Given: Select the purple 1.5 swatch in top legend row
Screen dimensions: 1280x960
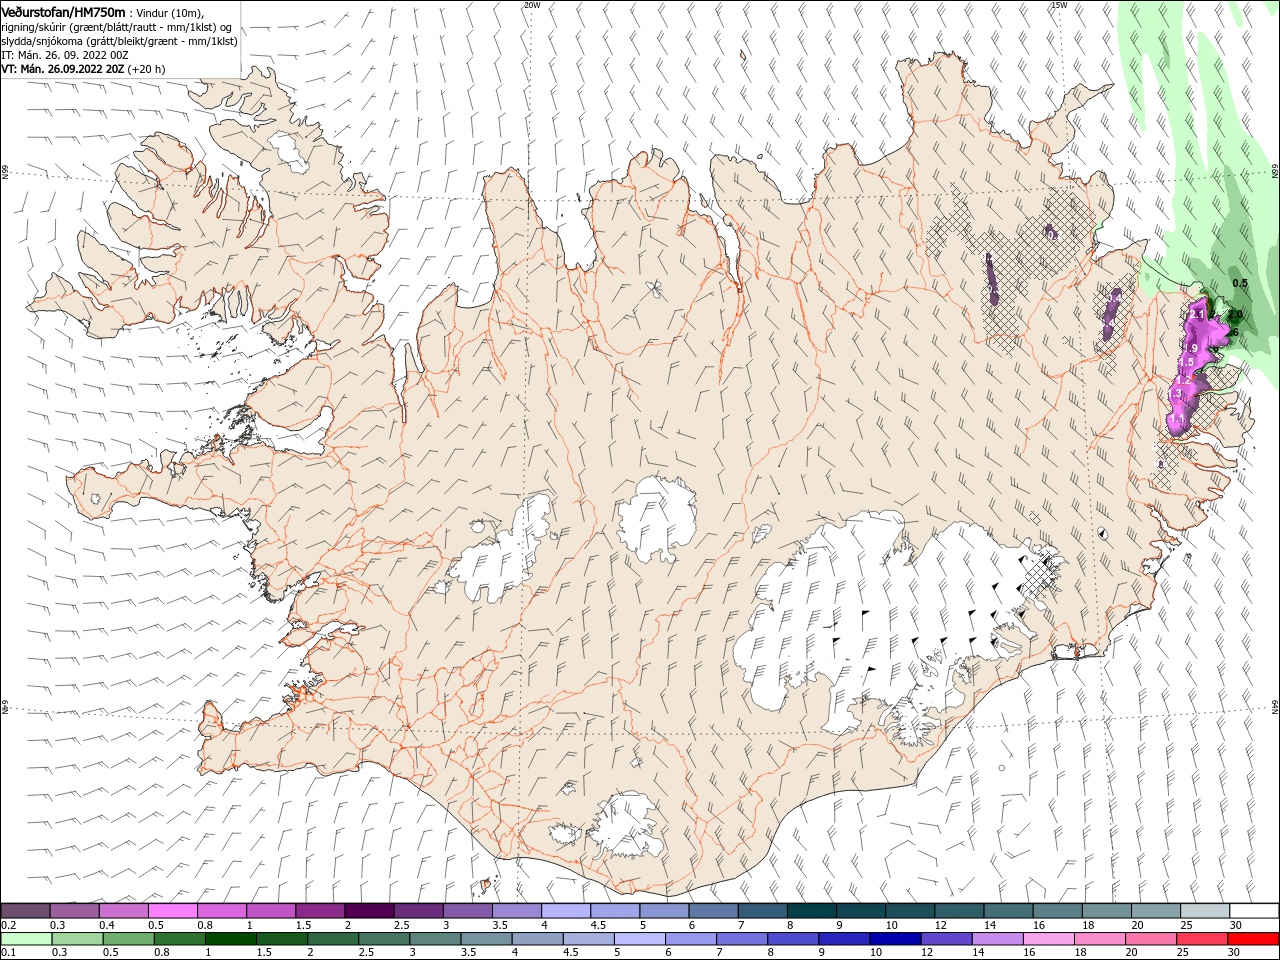Looking at the screenshot, I should pyautogui.click(x=320, y=911).
